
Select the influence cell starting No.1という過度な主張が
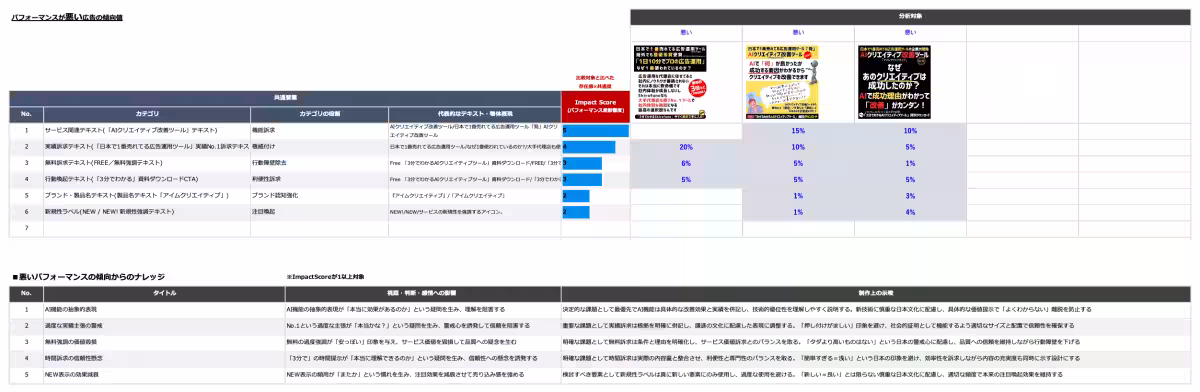click(422, 325)
